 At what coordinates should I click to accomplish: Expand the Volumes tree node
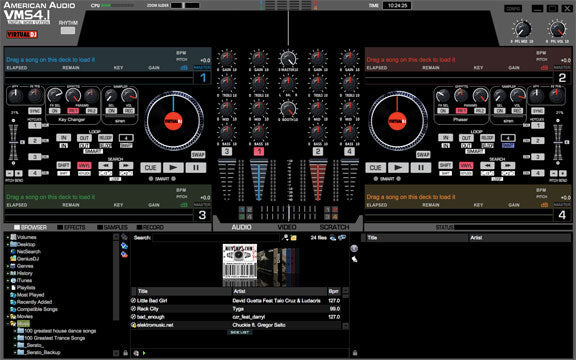(8, 237)
